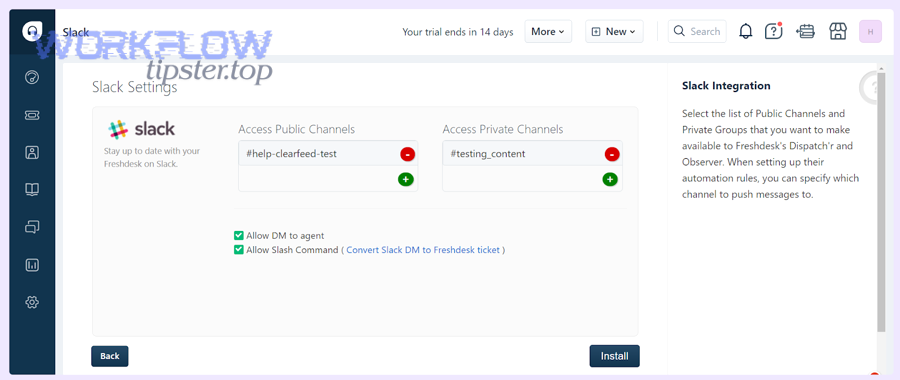Click the 'Your trial ends in 14 days' text
900x380 pixels.
pos(457,32)
